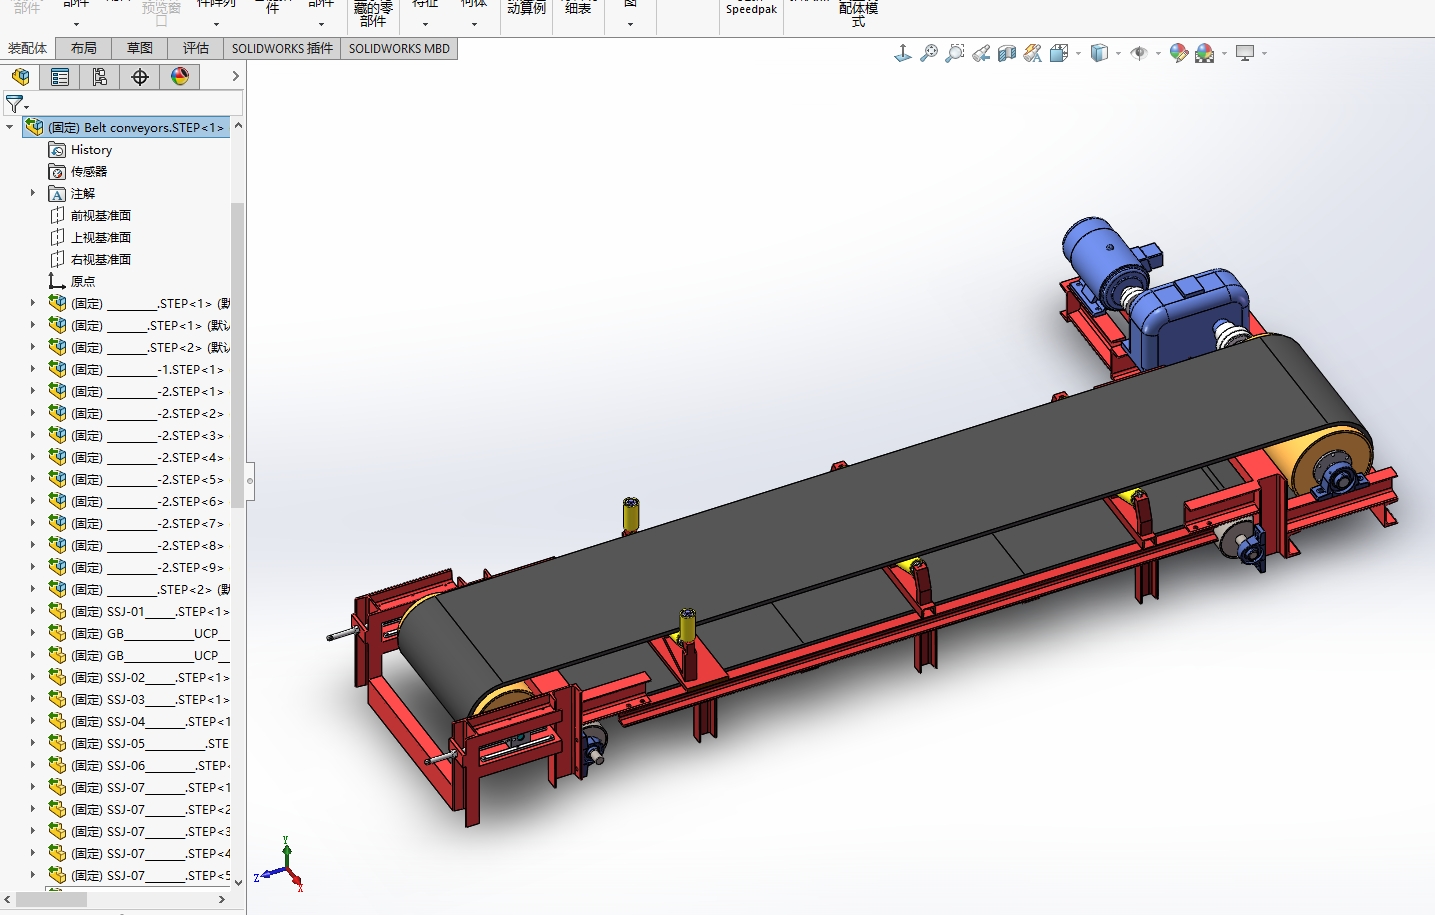1435x915 pixels.
Task: Select the 前视基准面 plane item
Action: pyautogui.click(x=100, y=216)
